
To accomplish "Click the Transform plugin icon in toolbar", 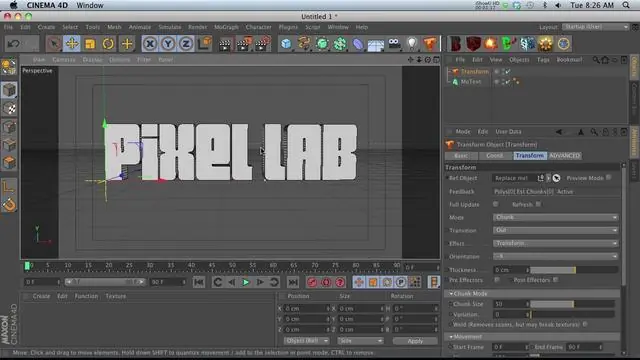I will [429, 44].
